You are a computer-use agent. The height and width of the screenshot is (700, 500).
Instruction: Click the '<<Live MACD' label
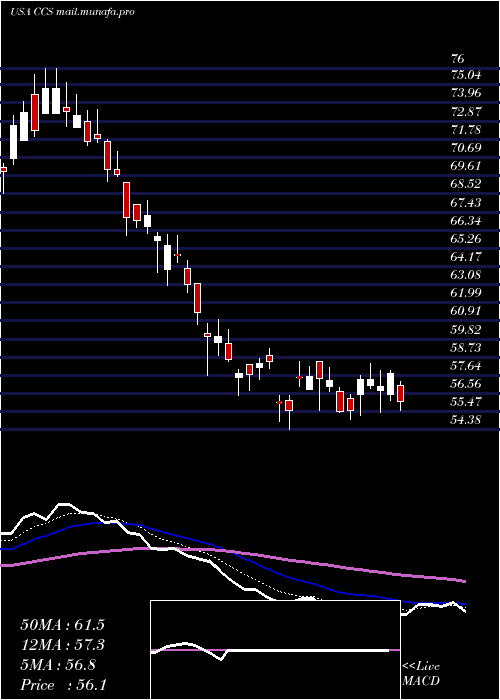pos(421,674)
